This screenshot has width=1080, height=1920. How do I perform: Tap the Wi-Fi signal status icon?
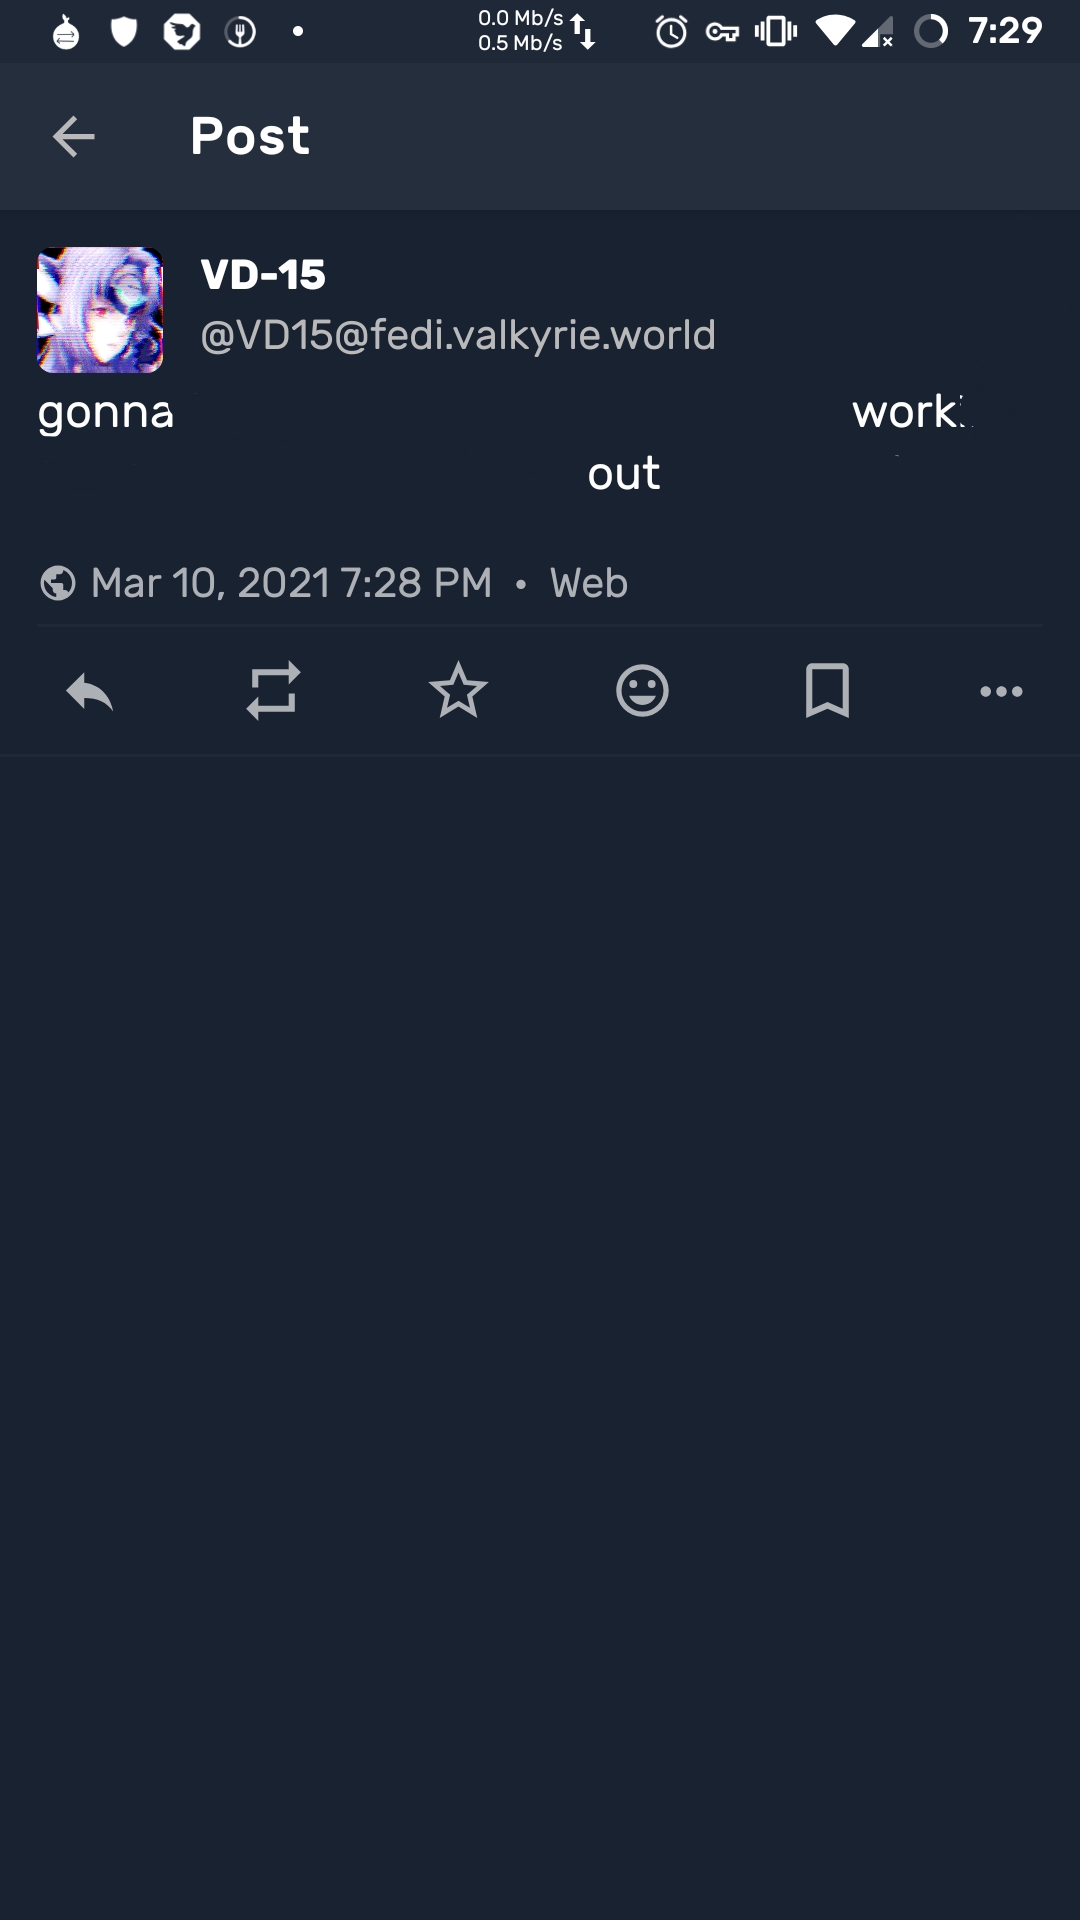click(x=836, y=32)
